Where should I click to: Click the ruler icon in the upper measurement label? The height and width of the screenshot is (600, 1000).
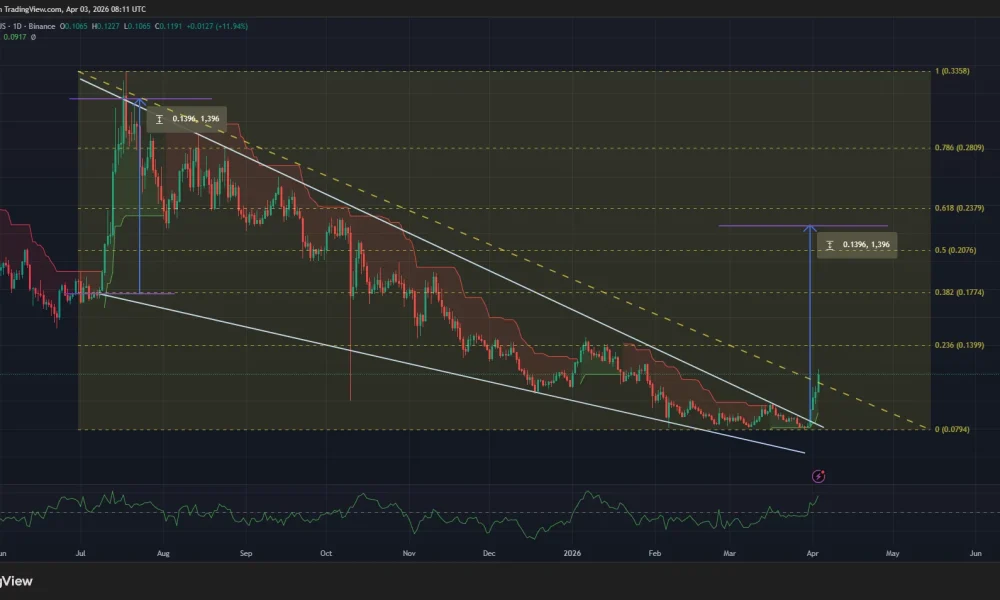(x=159, y=118)
